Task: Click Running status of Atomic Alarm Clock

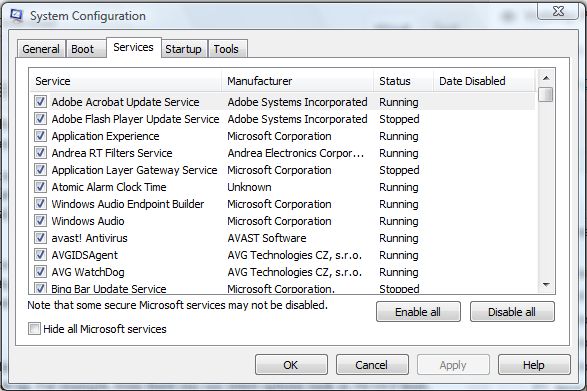Action: tap(399, 187)
